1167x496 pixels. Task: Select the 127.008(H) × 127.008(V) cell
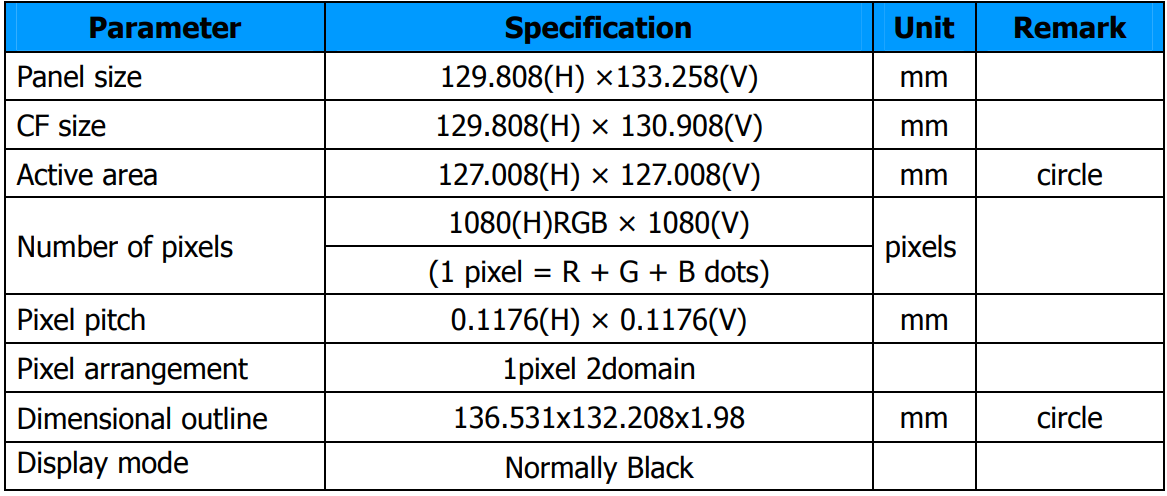point(598,173)
